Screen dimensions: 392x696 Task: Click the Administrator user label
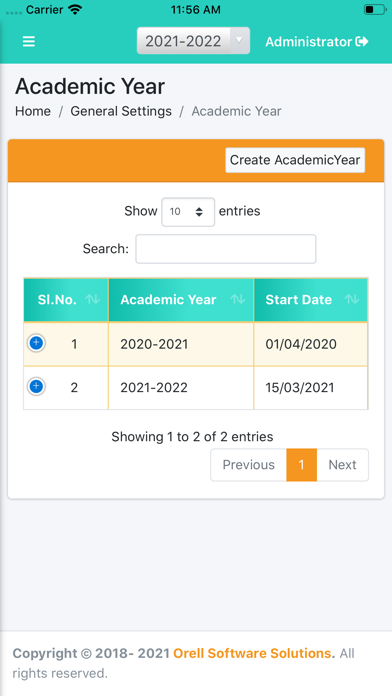pos(309,42)
